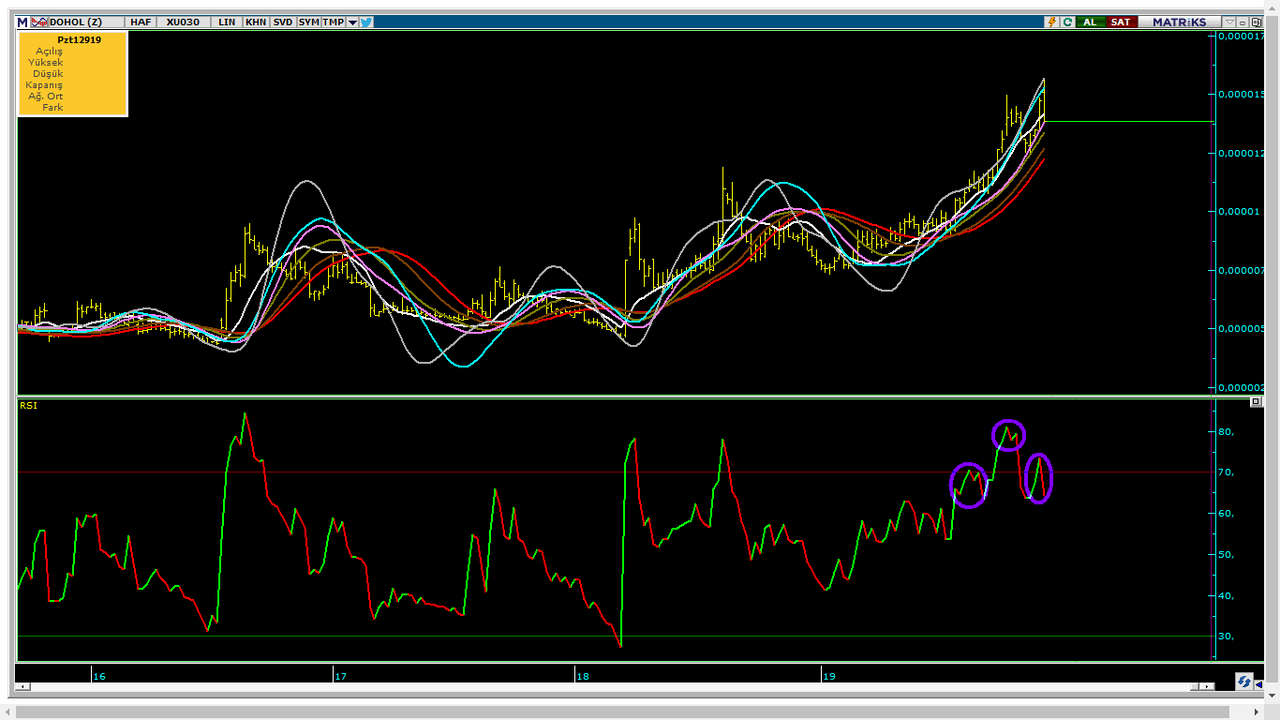Click the DOHOL (Z) symbol name
1280x720 pixels.
coord(76,22)
